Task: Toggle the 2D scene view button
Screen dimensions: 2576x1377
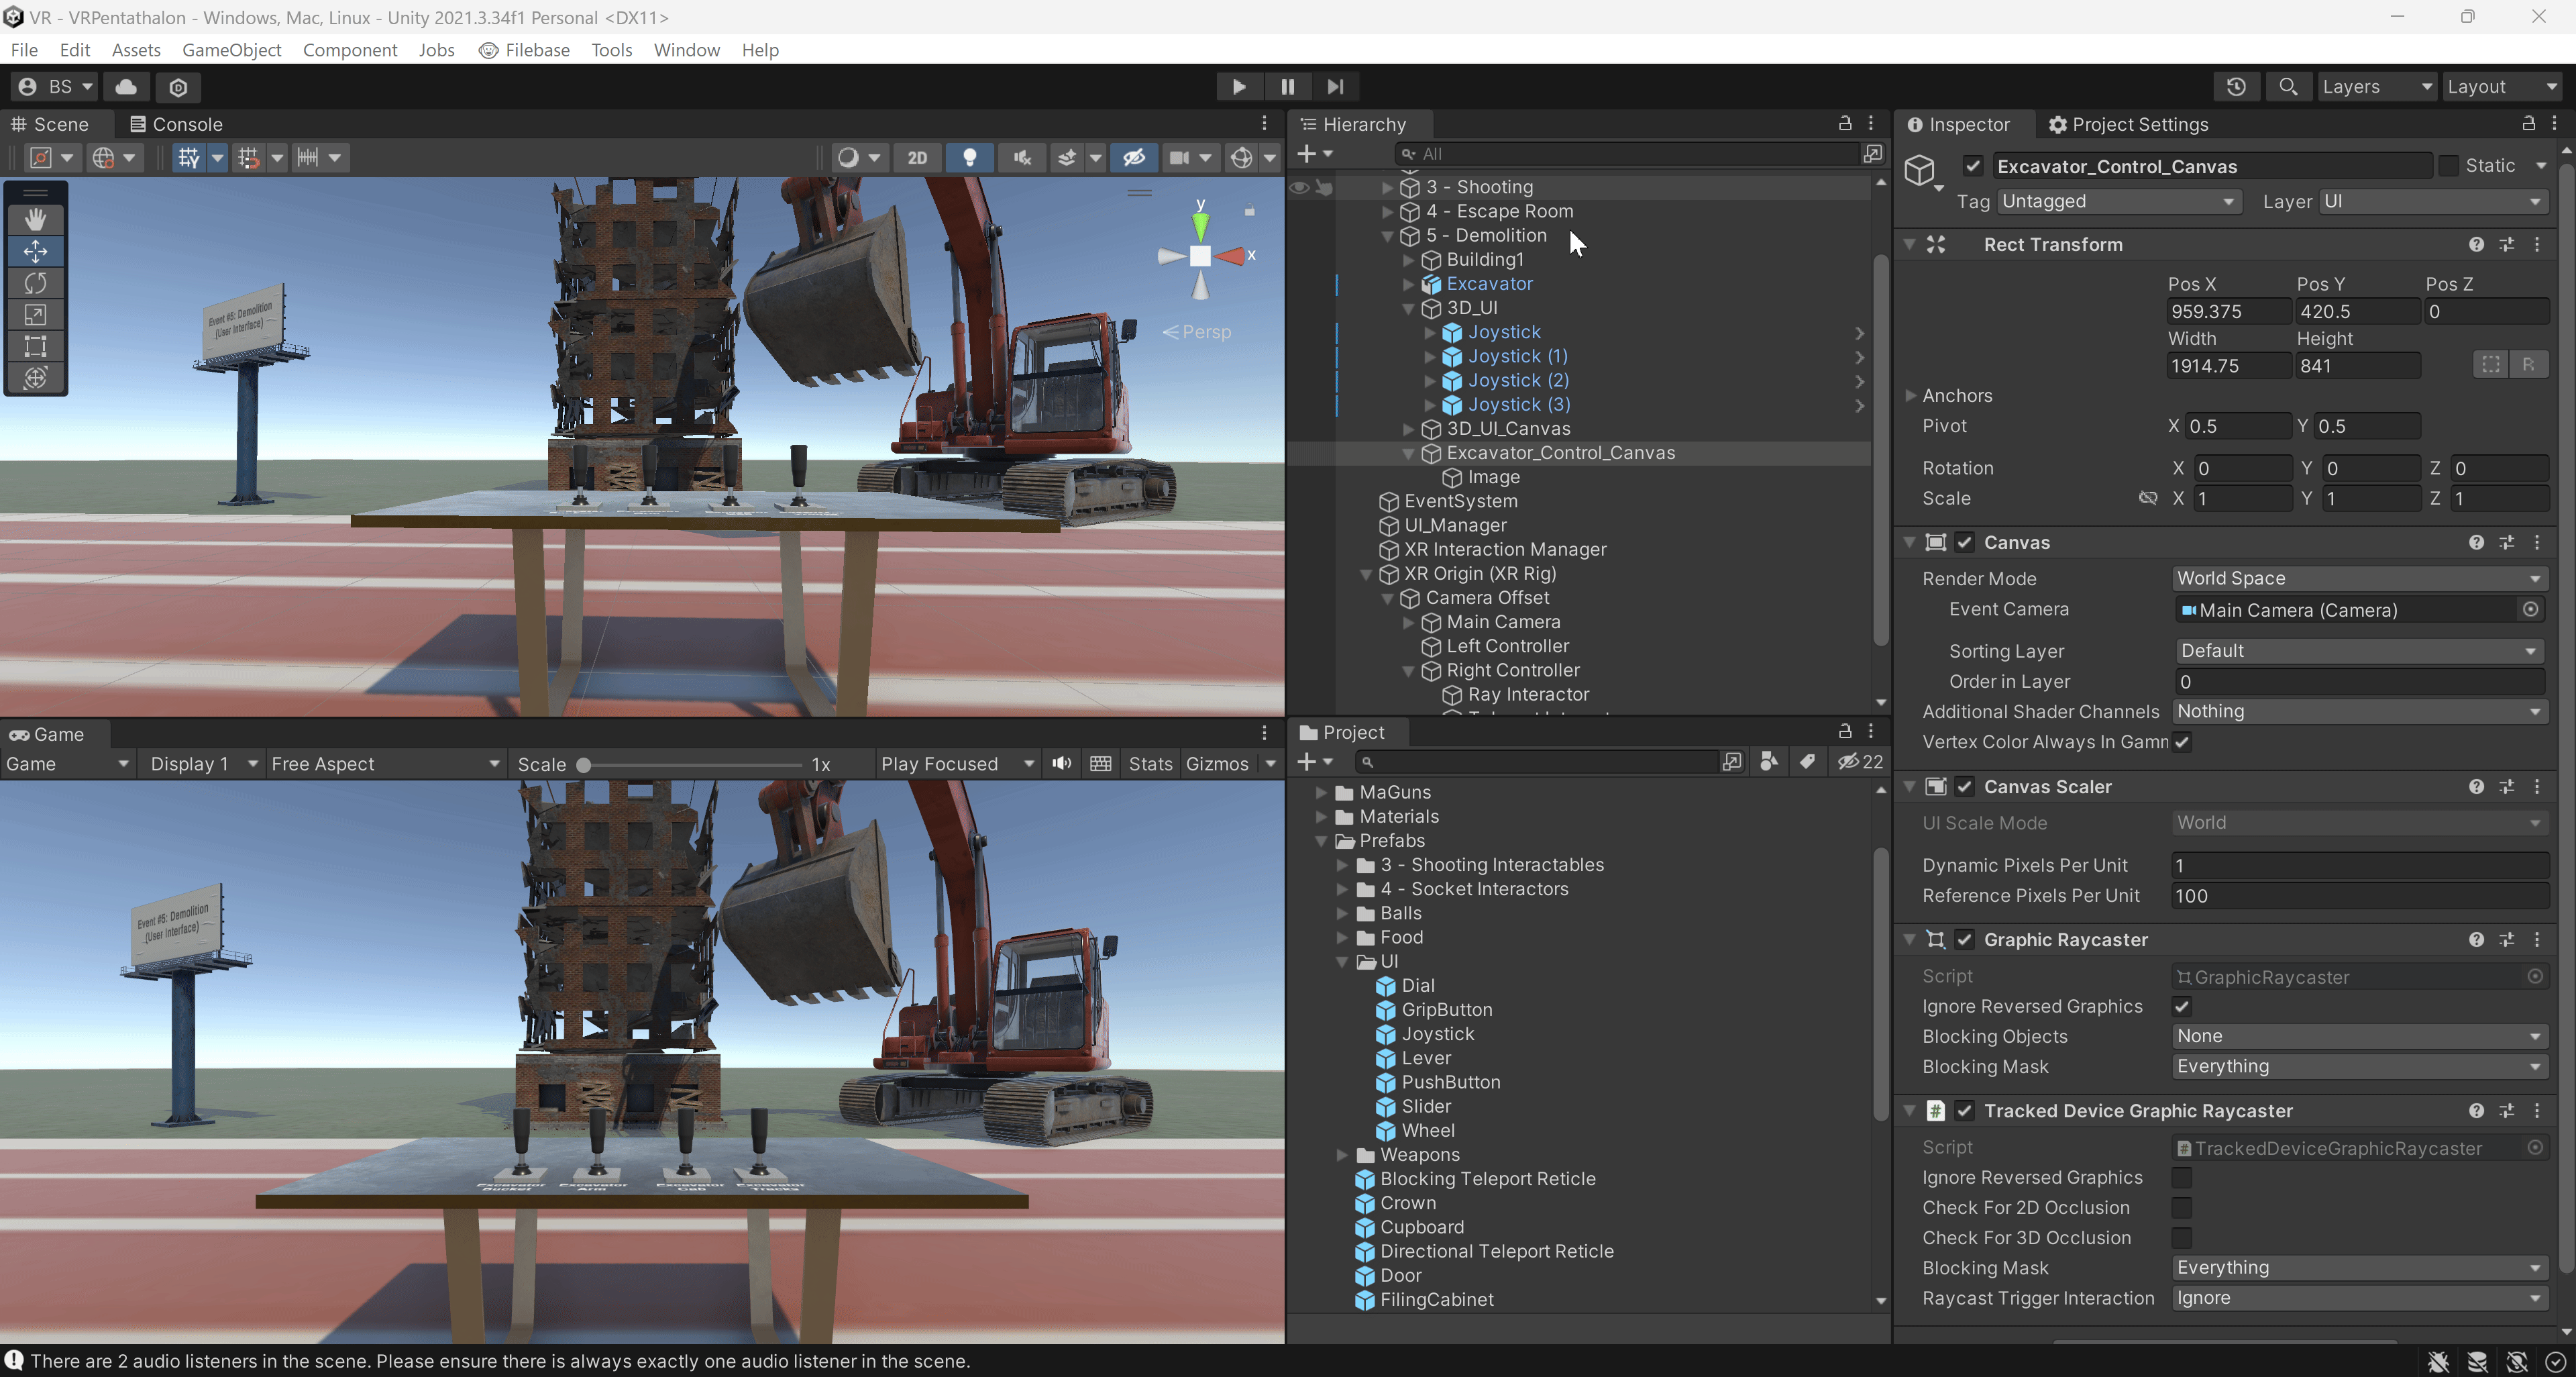Action: point(916,158)
